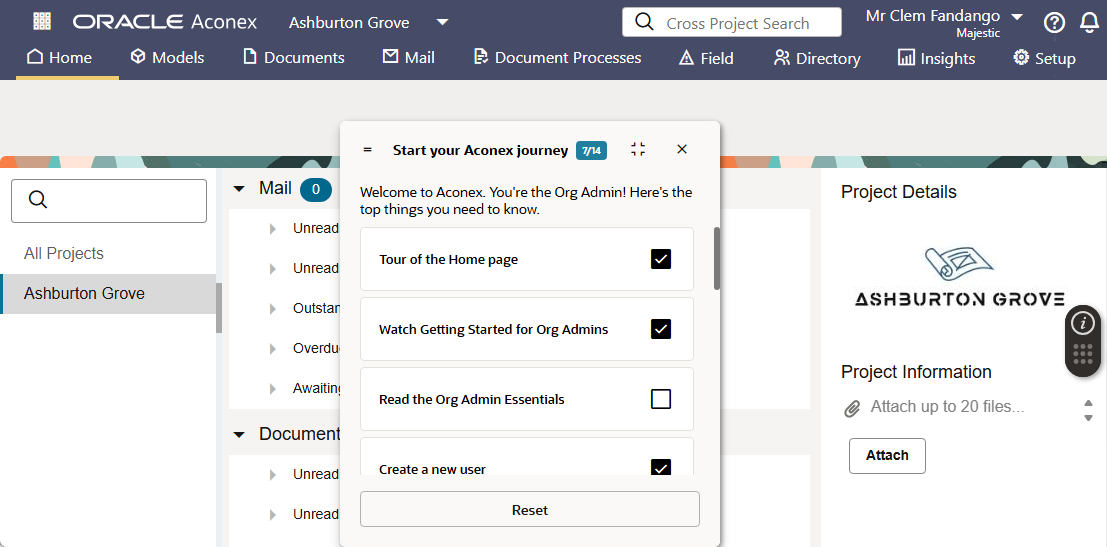Uncheck Watch Getting Started for Org Admins
This screenshot has height=547, width=1107.
tap(661, 329)
